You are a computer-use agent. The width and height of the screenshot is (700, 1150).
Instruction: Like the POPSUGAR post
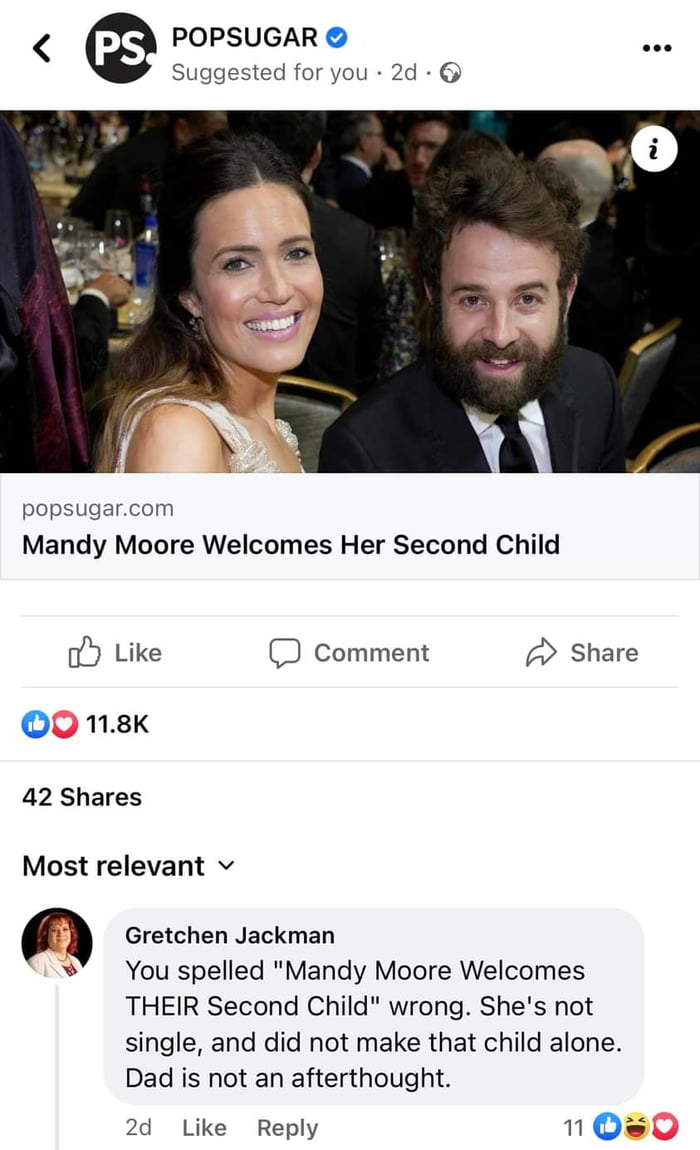coord(113,653)
